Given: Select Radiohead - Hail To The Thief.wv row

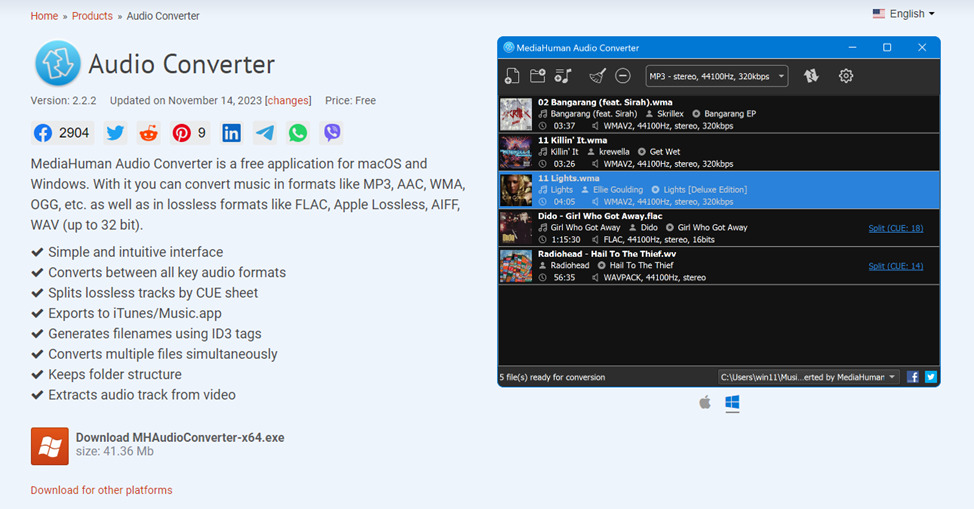Looking at the screenshot, I should click(x=719, y=265).
